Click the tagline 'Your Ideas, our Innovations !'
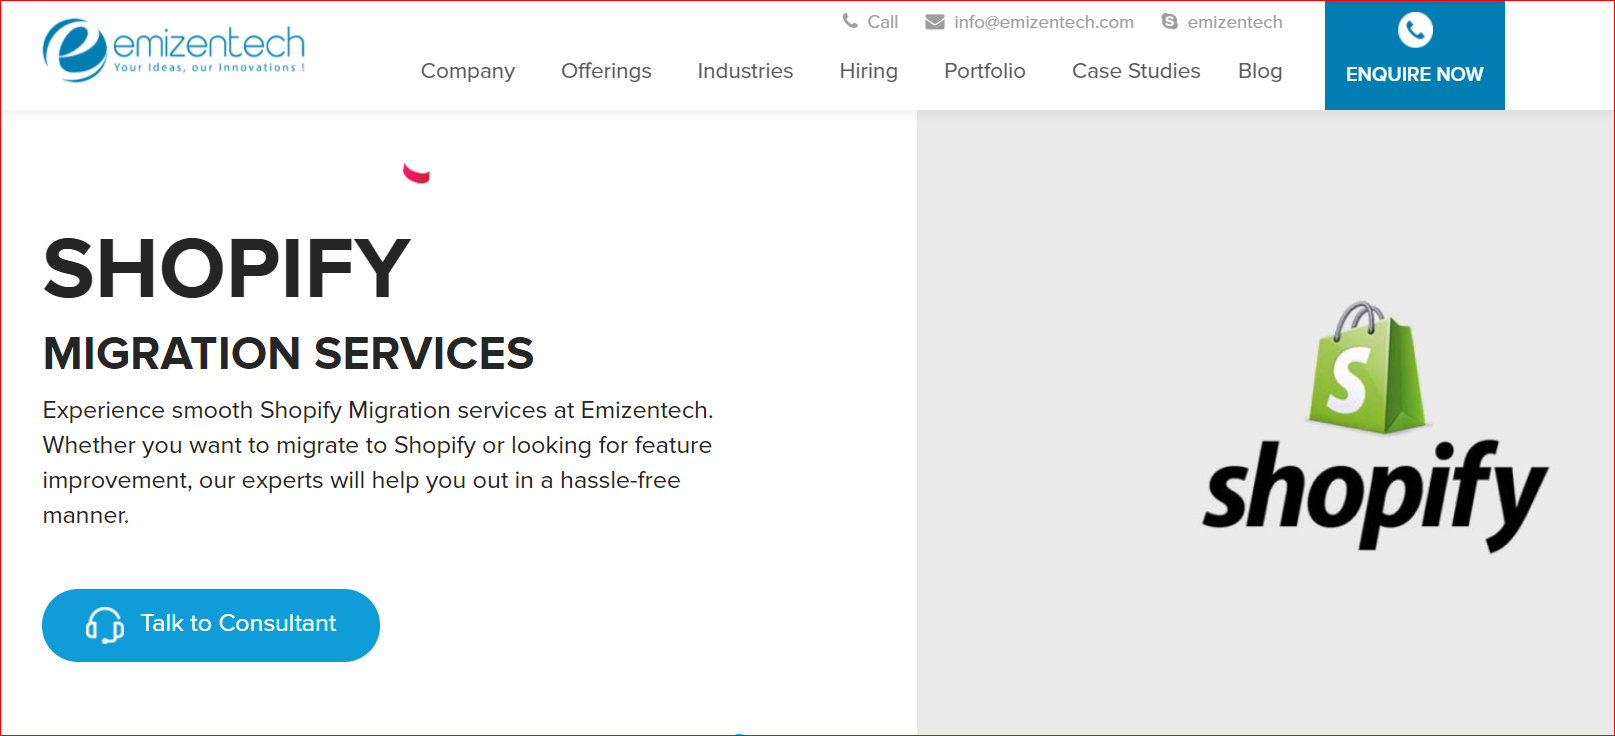The width and height of the screenshot is (1615, 736). tap(209, 68)
